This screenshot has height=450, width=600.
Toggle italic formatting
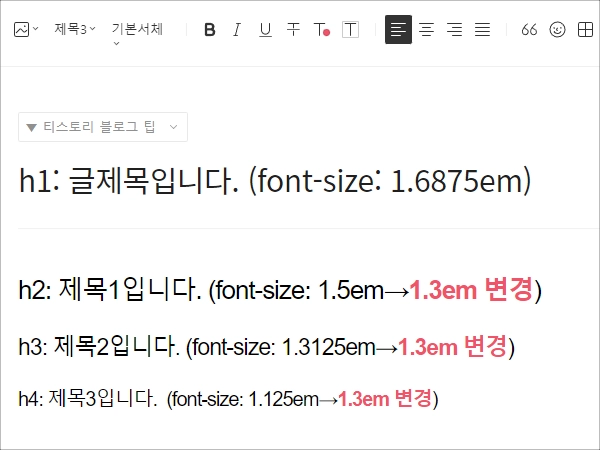tap(237, 29)
